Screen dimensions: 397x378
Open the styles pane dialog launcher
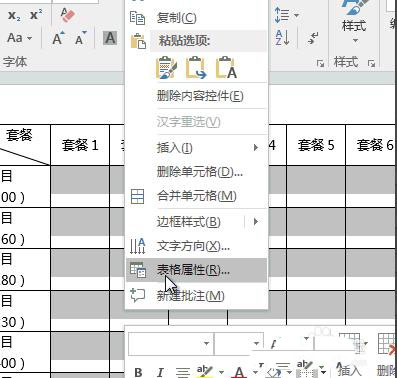tap(372, 63)
